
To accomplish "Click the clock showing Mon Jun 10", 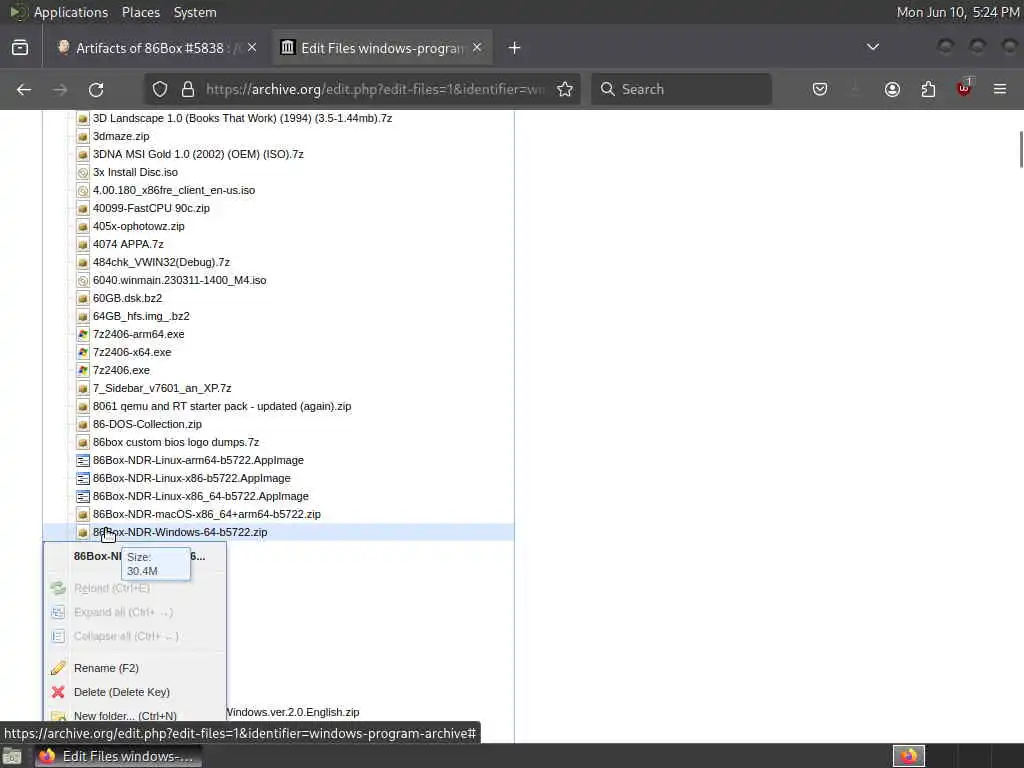I will point(957,12).
